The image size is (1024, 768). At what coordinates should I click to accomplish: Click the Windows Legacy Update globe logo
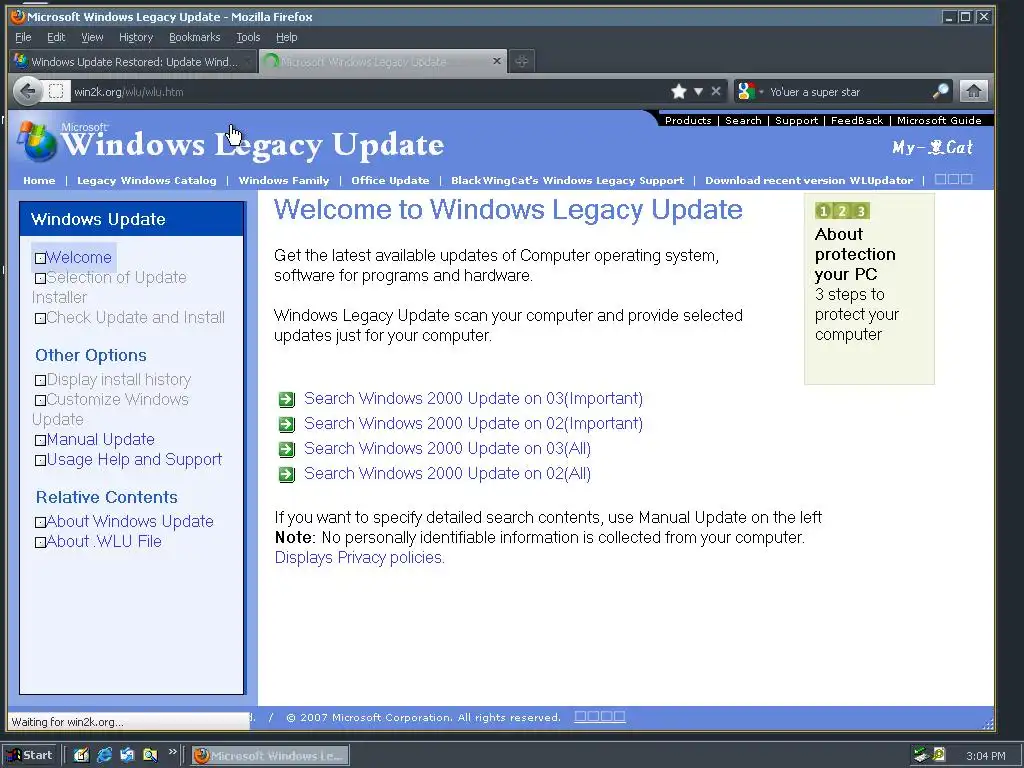(37, 141)
